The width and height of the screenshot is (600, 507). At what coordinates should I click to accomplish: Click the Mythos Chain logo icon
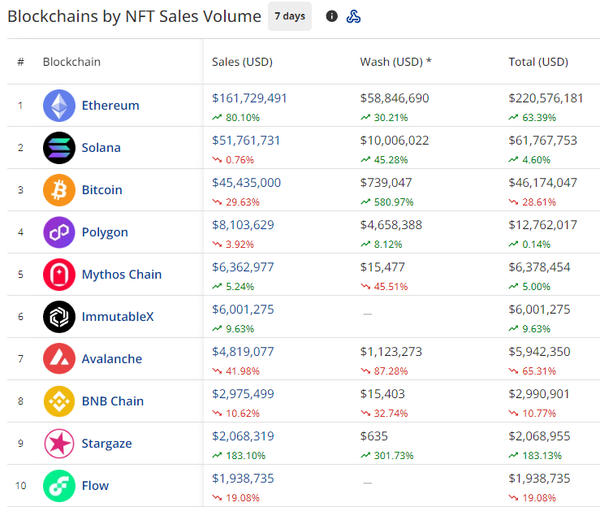pyautogui.click(x=59, y=274)
